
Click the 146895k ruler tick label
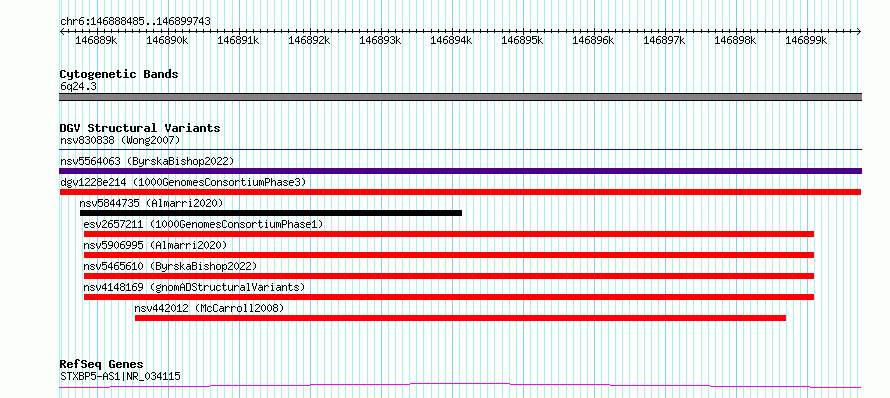point(522,40)
